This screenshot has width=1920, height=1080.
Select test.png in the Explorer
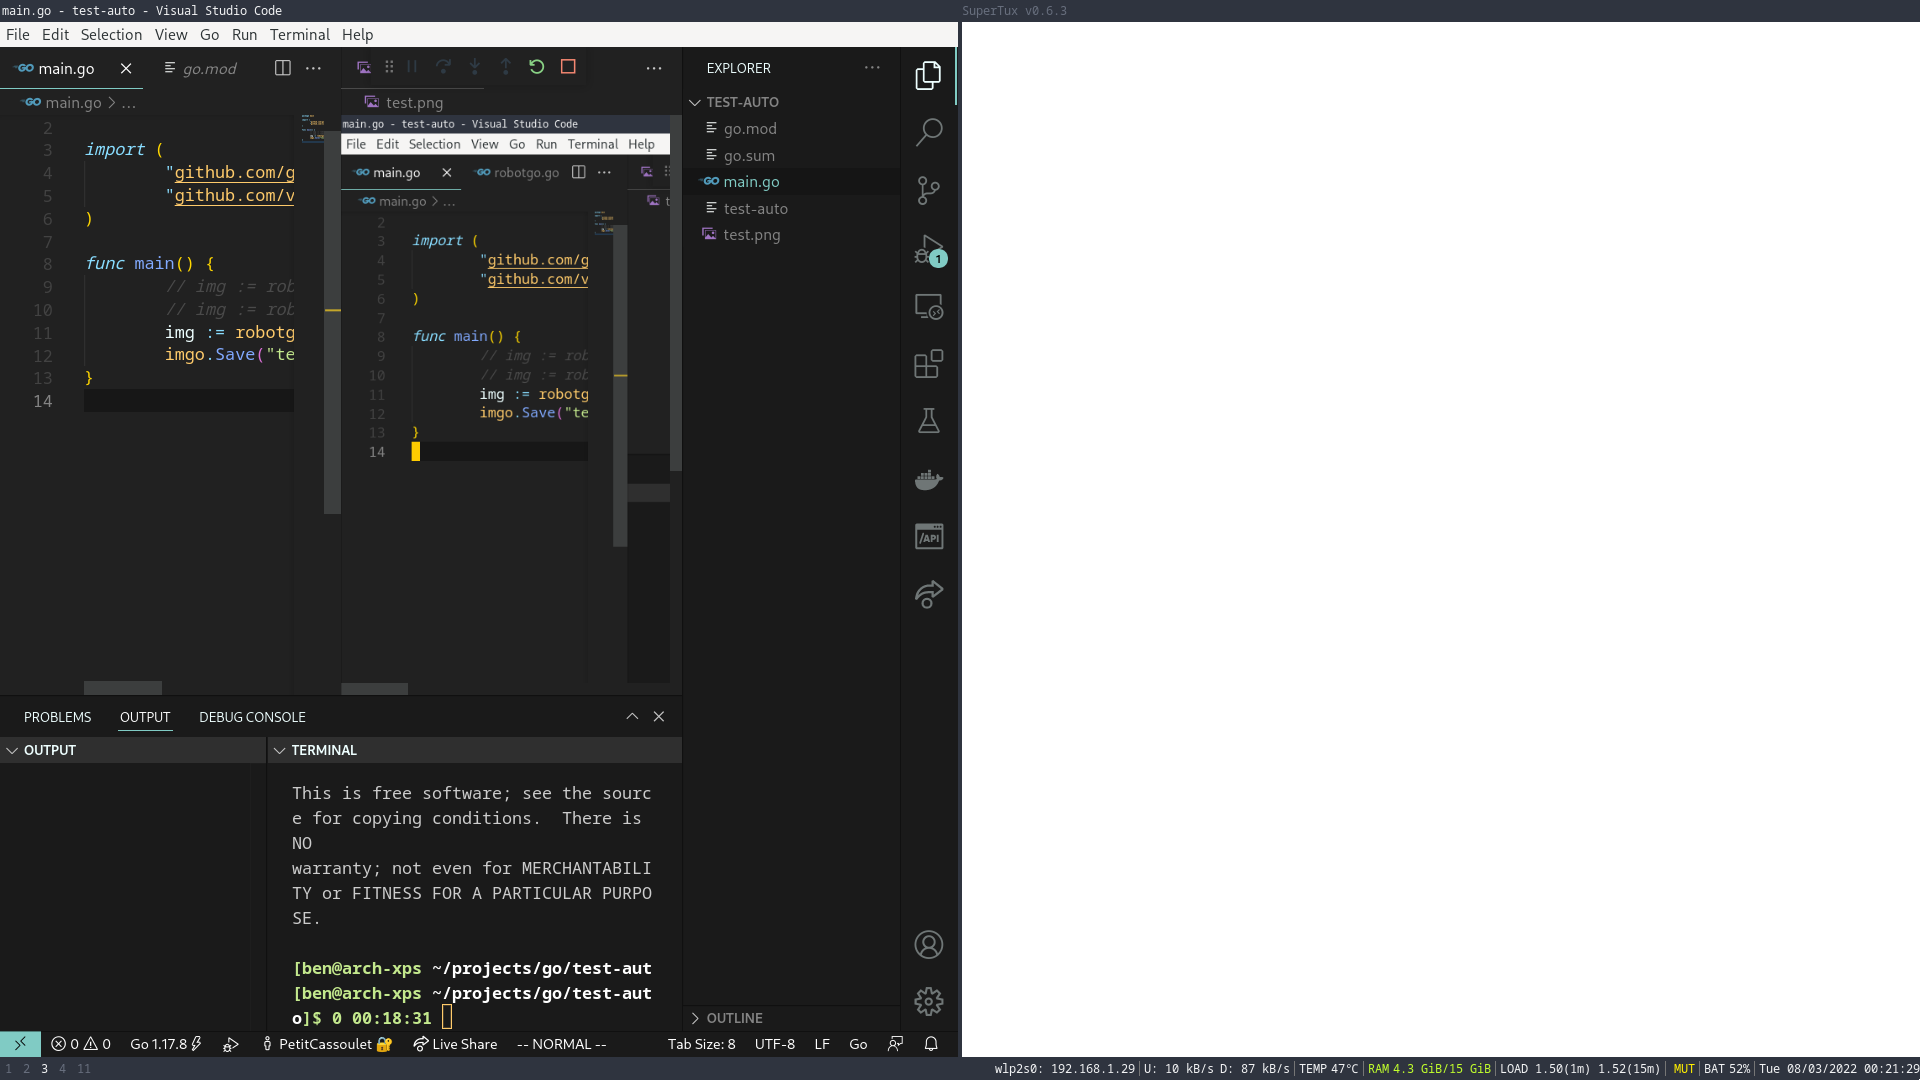751,234
